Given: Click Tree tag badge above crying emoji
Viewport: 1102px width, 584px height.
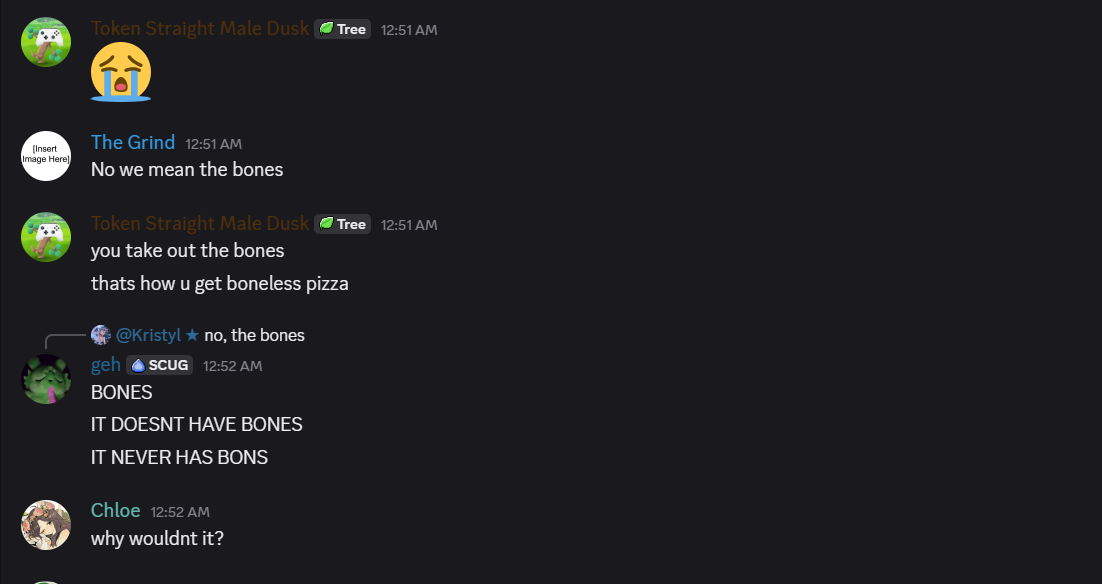Looking at the screenshot, I should [x=342, y=29].
